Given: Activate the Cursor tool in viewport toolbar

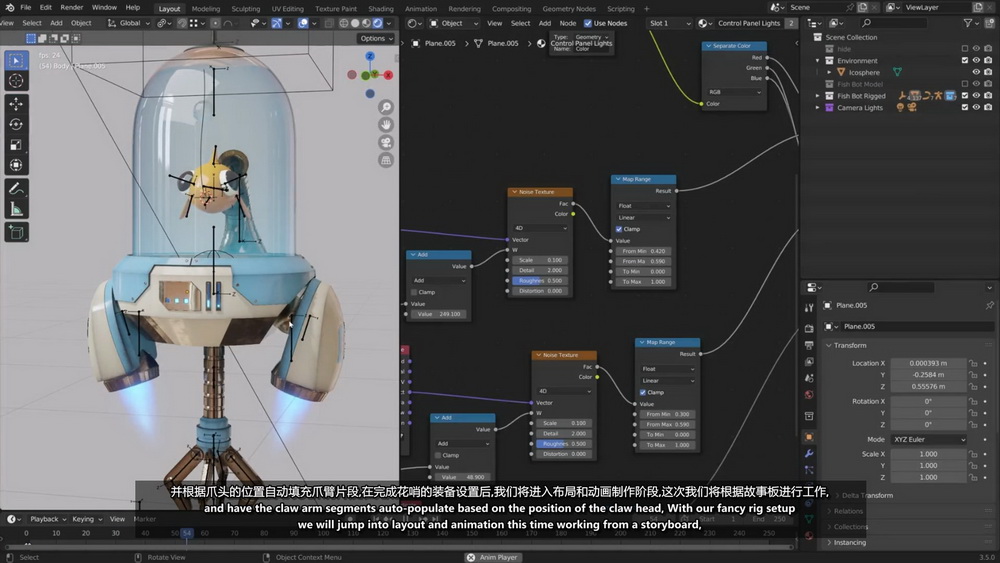Looking at the screenshot, I should point(16,80).
